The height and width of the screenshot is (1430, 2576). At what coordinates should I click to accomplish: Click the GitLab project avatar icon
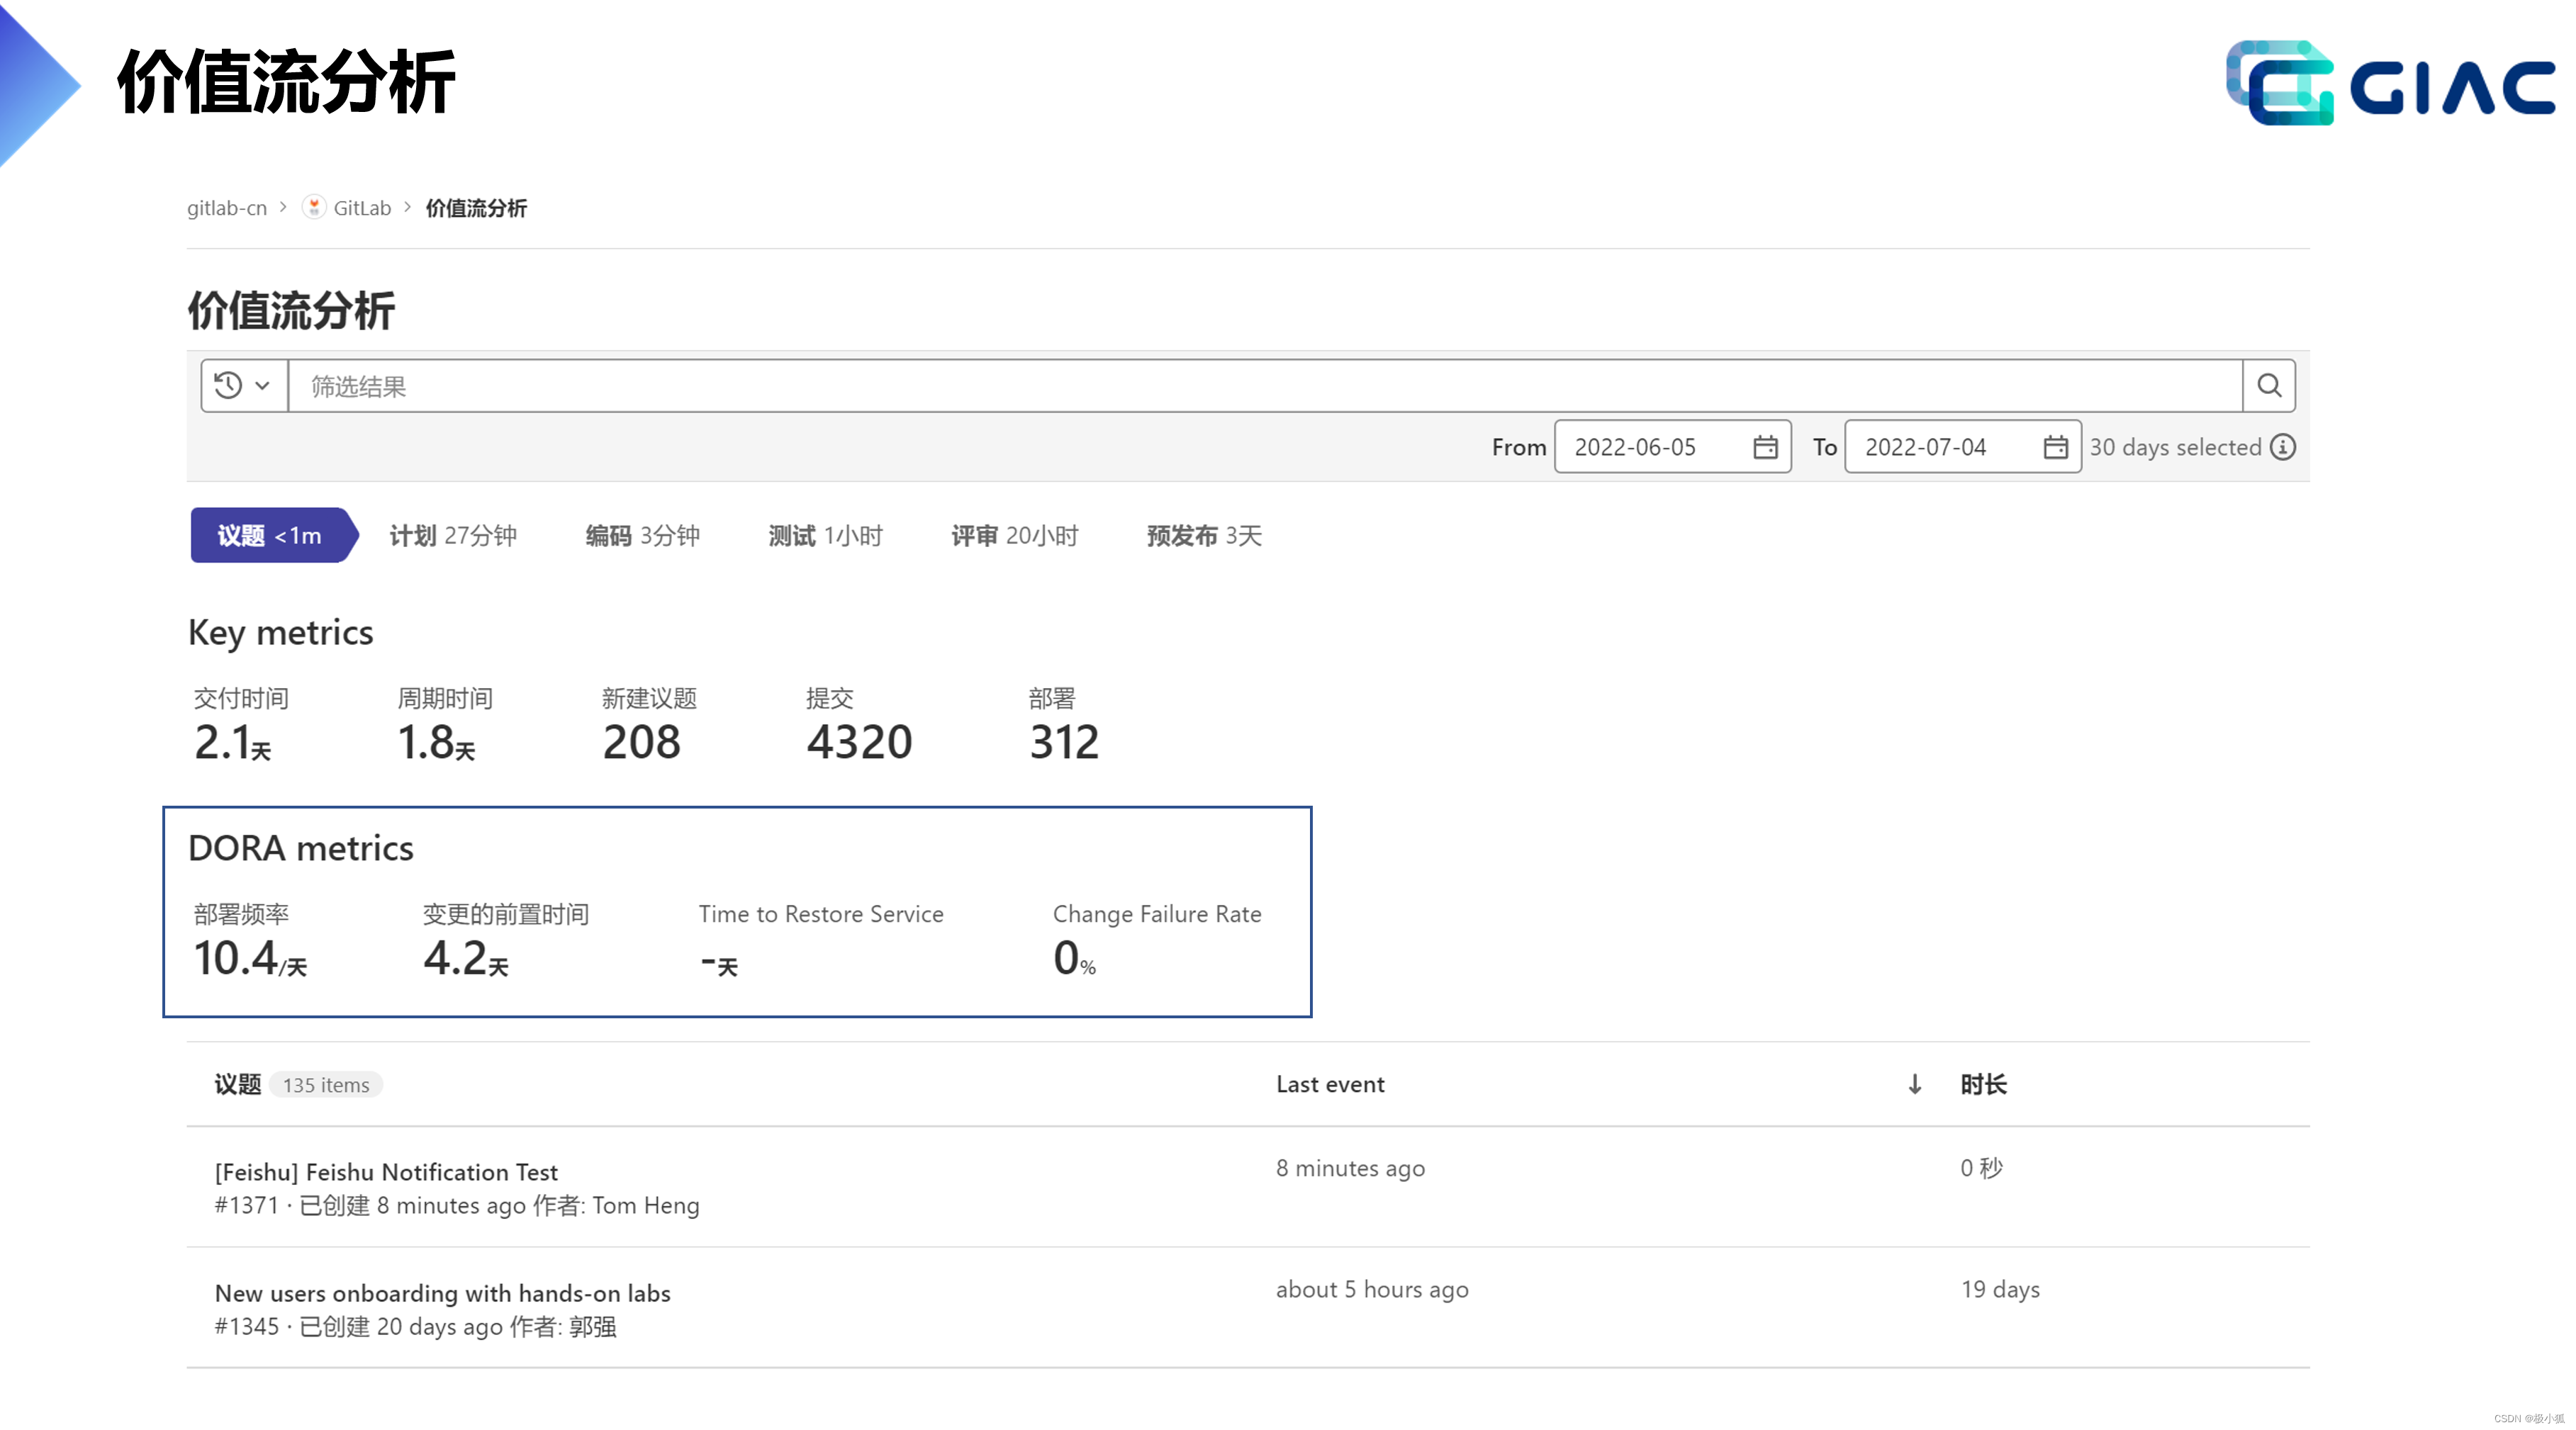click(x=314, y=207)
